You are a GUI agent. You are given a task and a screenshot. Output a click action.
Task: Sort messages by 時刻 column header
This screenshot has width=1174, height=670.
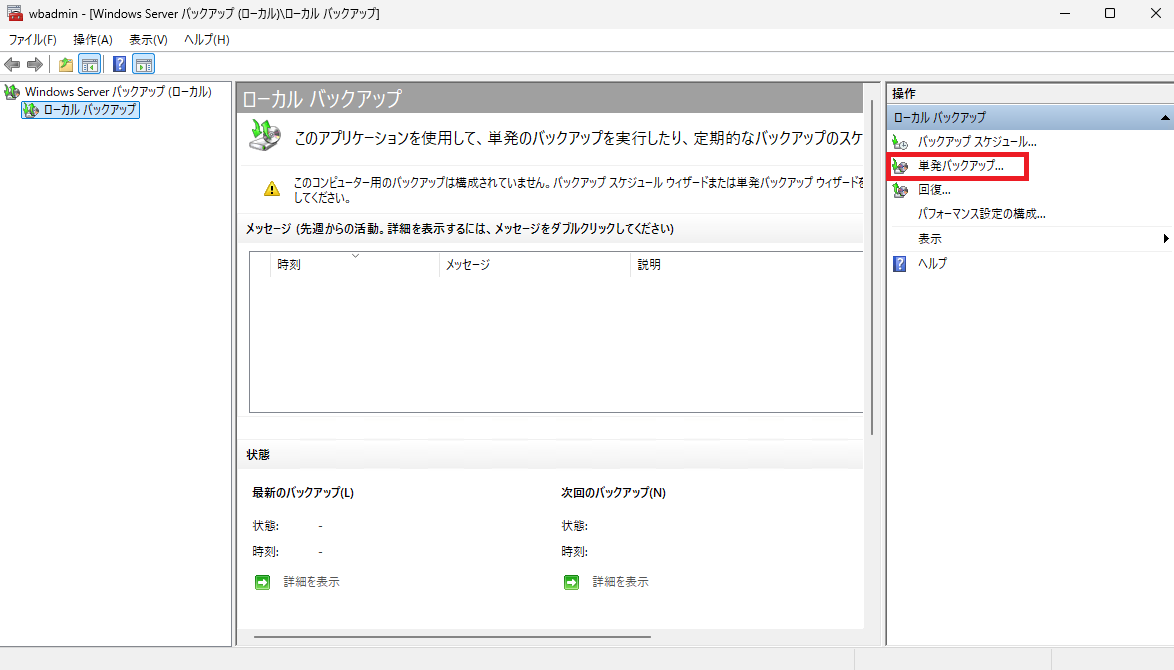(354, 264)
